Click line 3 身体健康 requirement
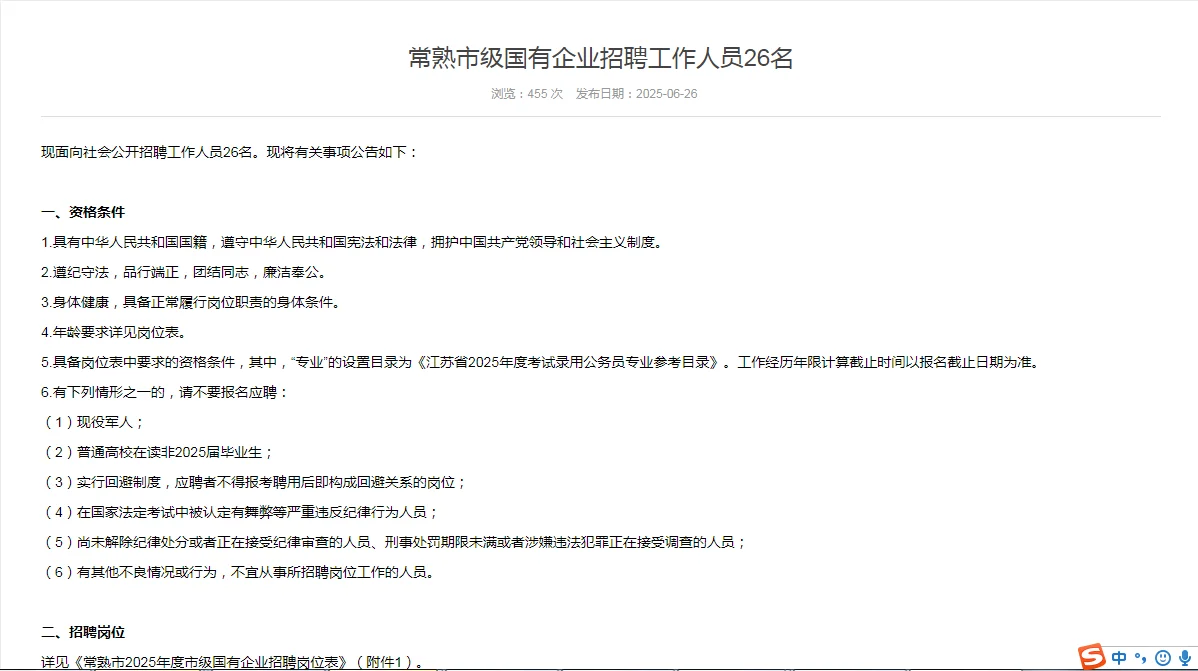The height and width of the screenshot is (671, 1198). [x=190, y=303]
